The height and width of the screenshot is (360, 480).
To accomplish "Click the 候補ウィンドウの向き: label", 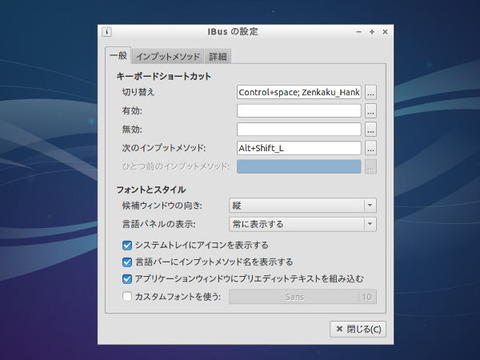I will click(x=162, y=206).
